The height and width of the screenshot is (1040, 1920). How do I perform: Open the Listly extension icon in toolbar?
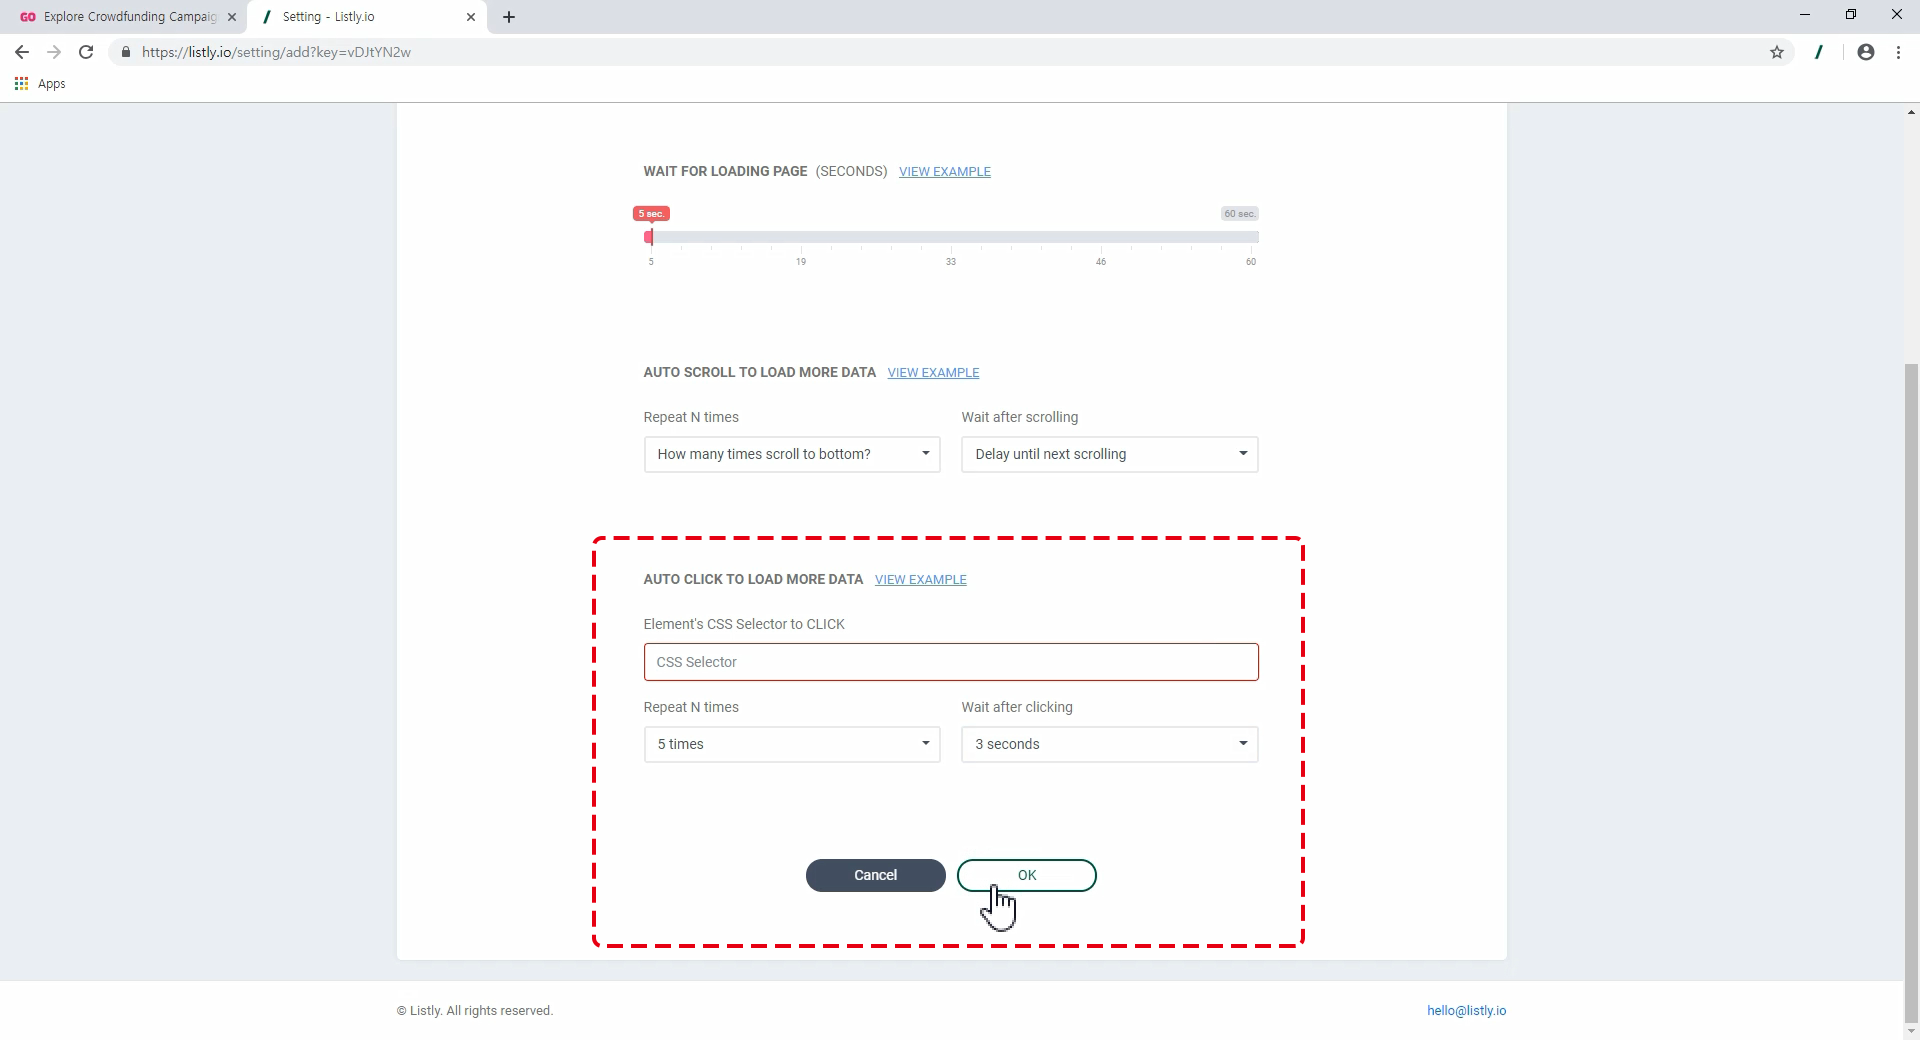pyautogui.click(x=1819, y=52)
